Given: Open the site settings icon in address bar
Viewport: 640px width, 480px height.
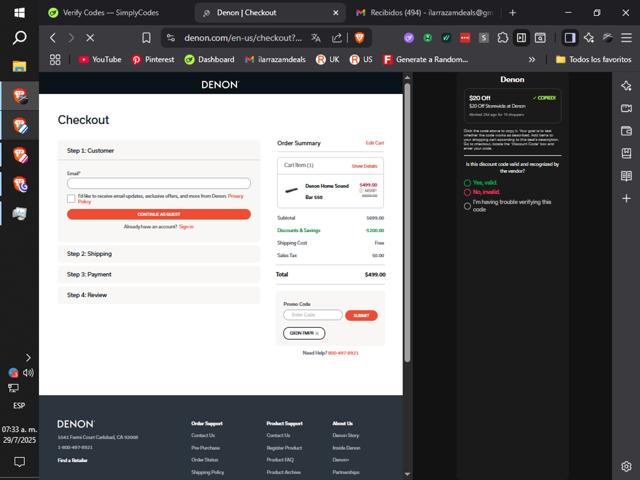Looking at the screenshot, I should 171,38.
